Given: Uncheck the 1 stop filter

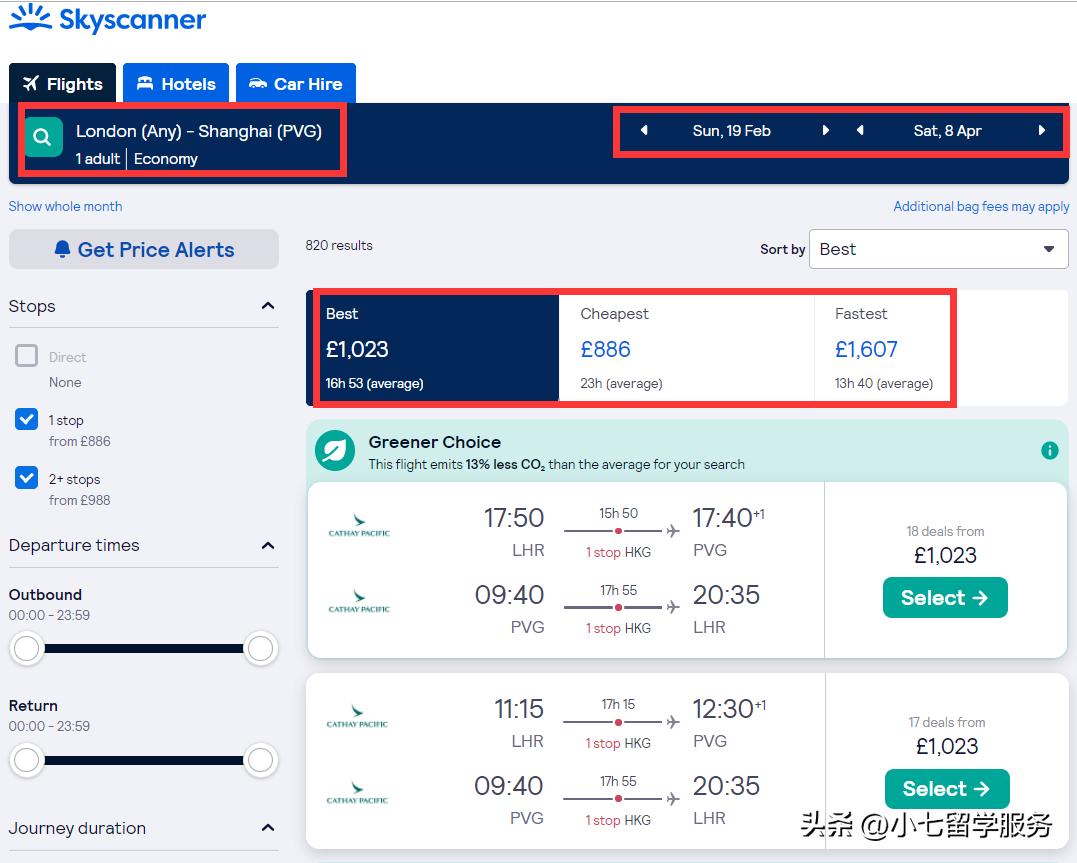Looking at the screenshot, I should pos(27,420).
